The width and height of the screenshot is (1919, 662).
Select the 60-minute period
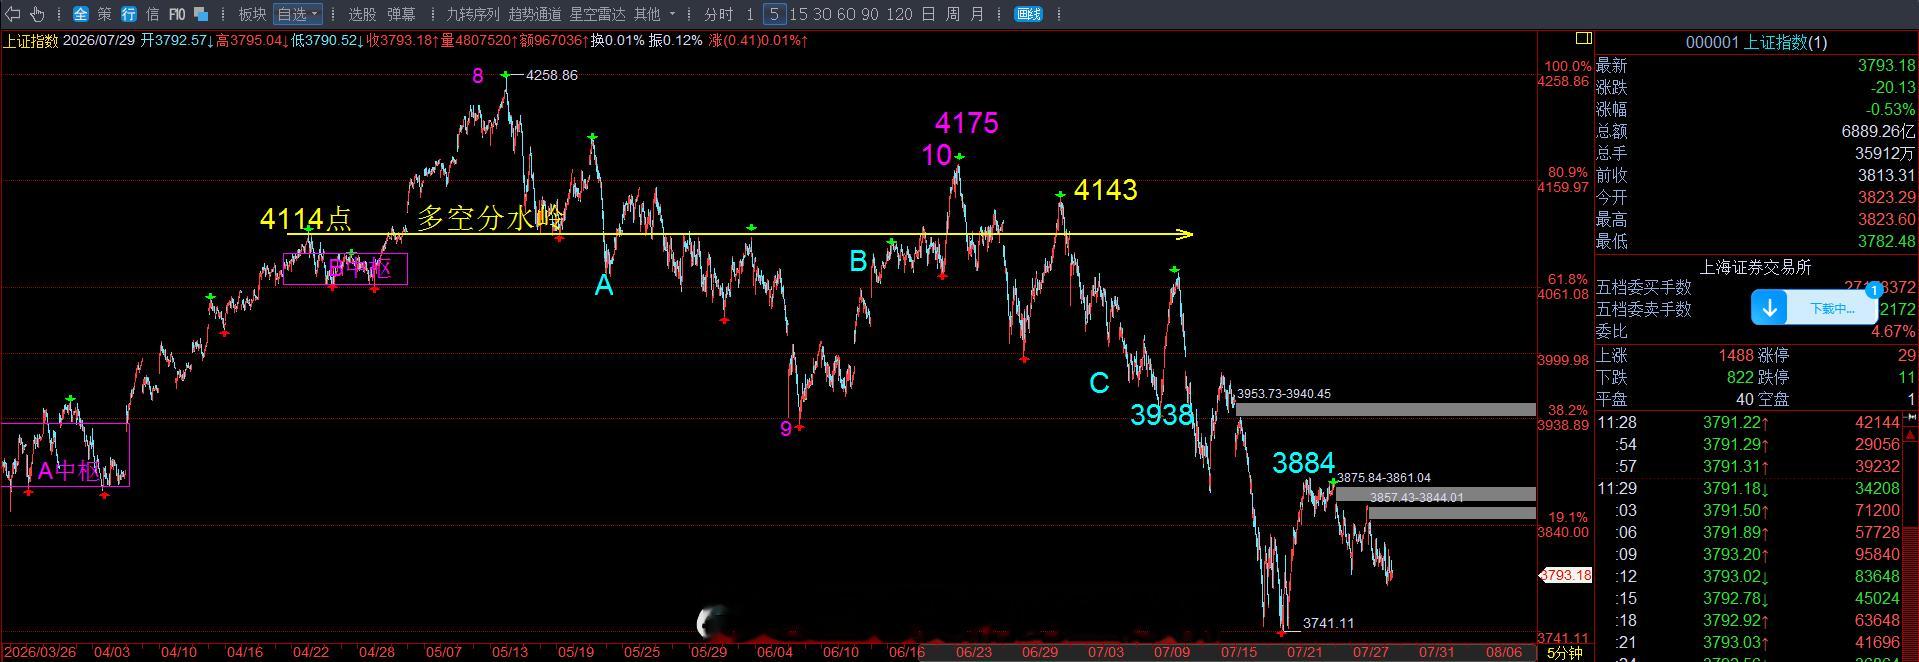[x=846, y=14]
